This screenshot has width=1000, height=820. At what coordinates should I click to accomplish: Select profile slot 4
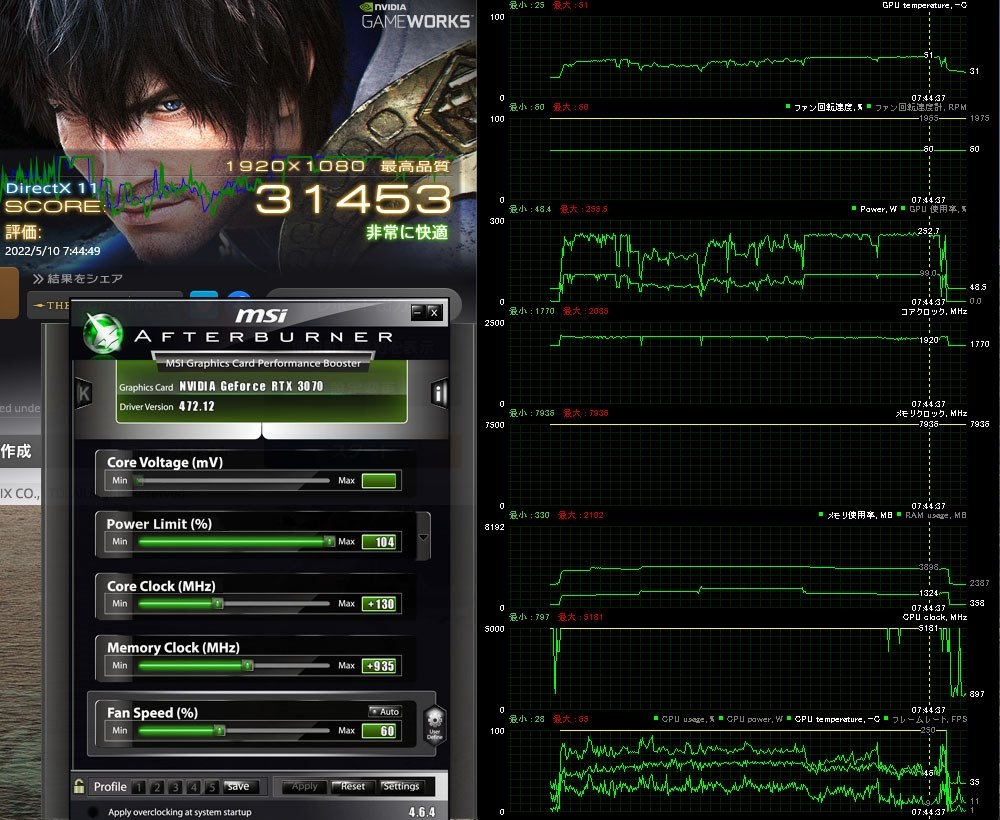pyautogui.click(x=194, y=787)
